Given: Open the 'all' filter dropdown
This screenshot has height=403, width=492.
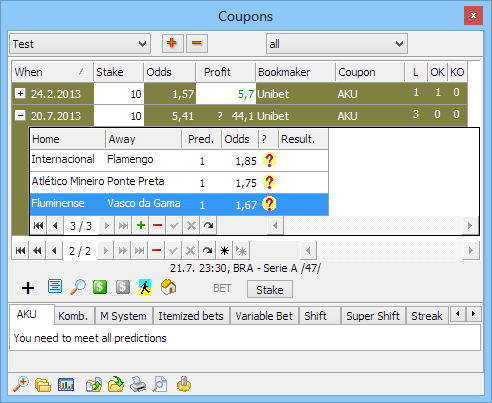Looking at the screenshot, I should (x=337, y=44).
